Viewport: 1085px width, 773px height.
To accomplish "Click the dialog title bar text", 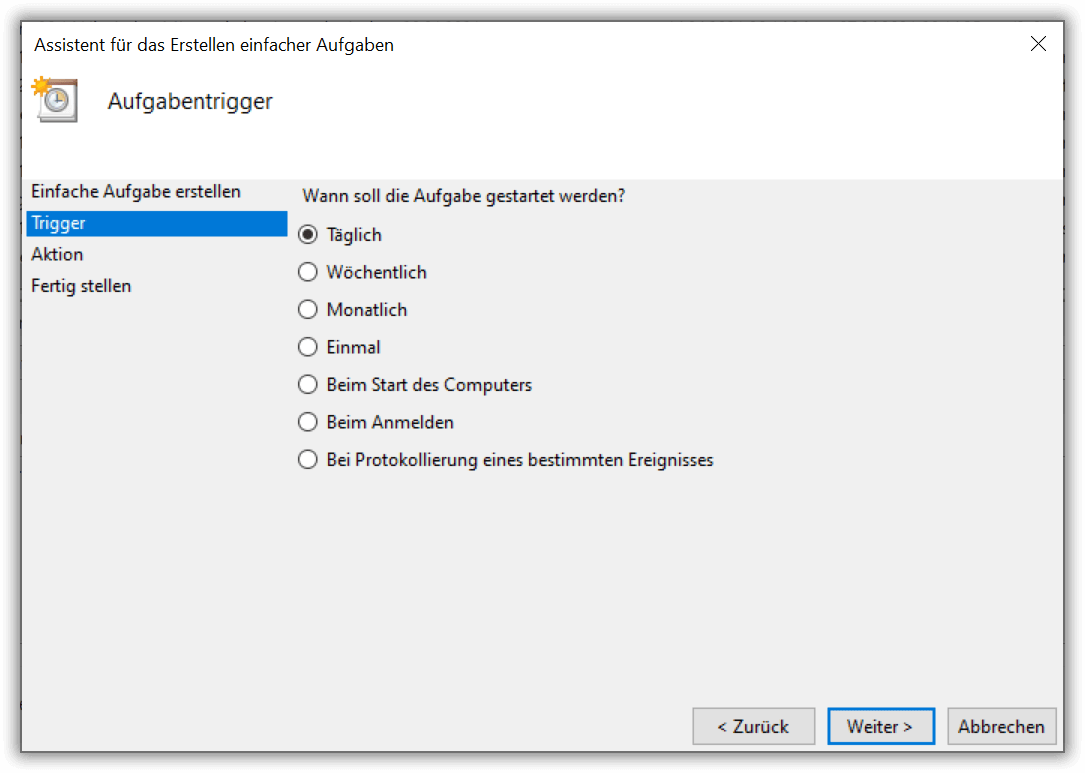I will (214, 45).
